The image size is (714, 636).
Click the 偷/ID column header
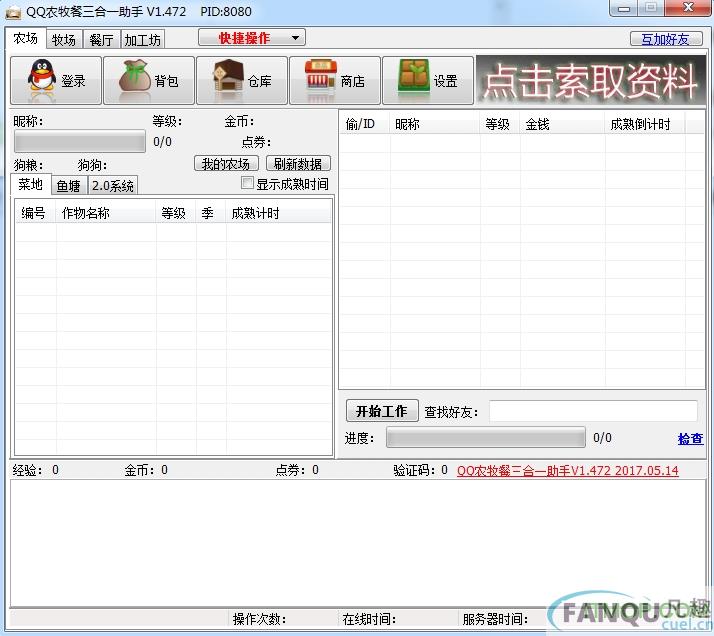pos(365,124)
